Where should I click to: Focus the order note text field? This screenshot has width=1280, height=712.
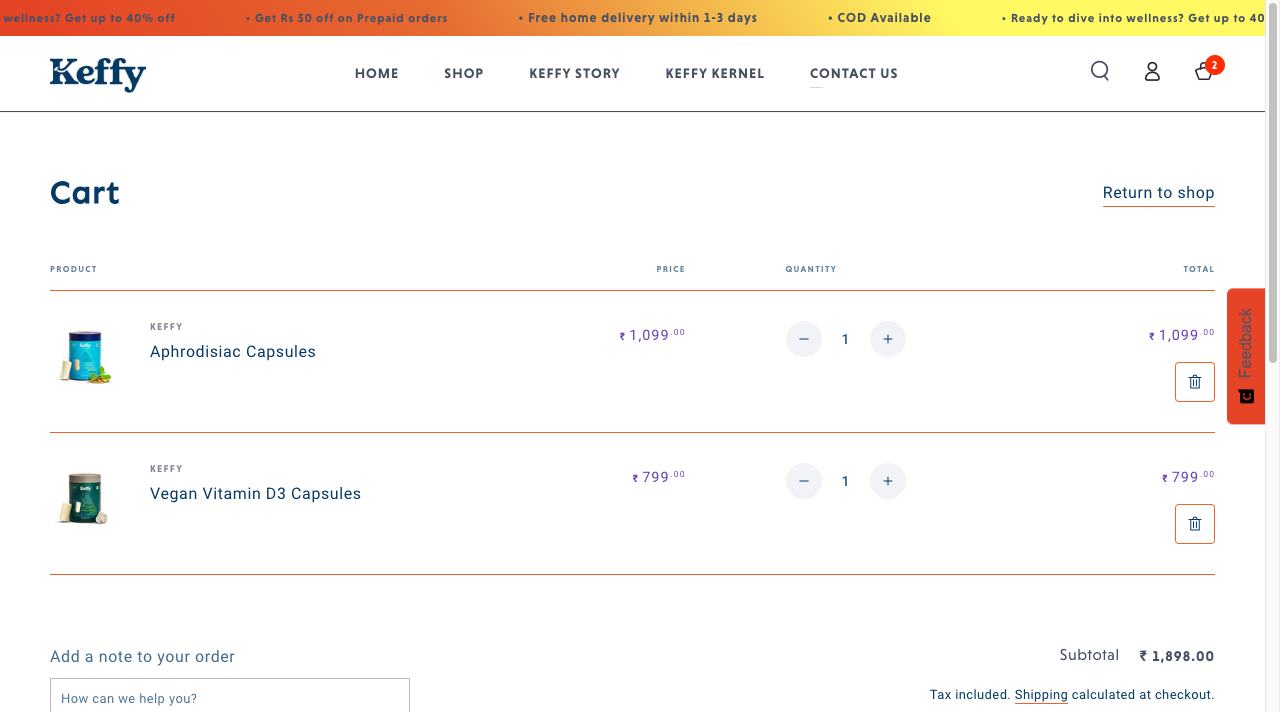[230, 696]
